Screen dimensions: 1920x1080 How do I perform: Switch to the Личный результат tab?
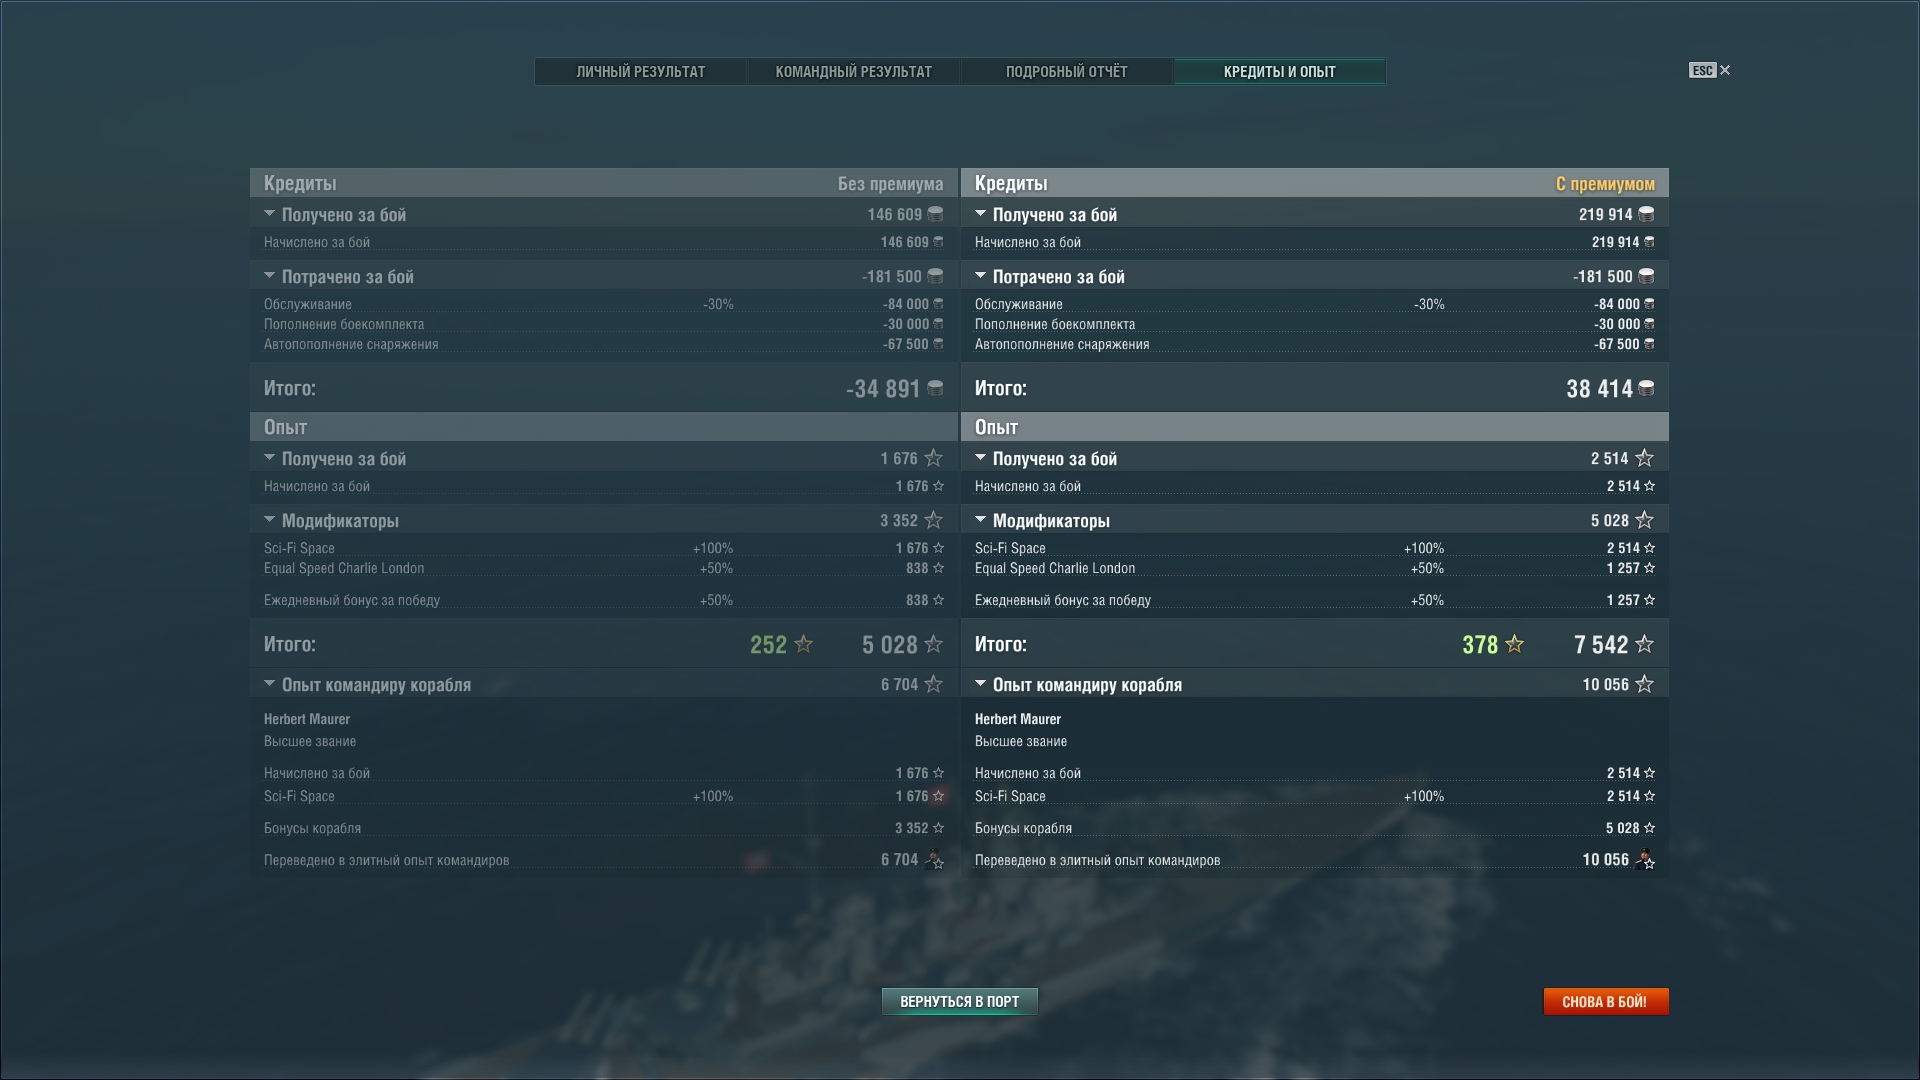point(641,72)
